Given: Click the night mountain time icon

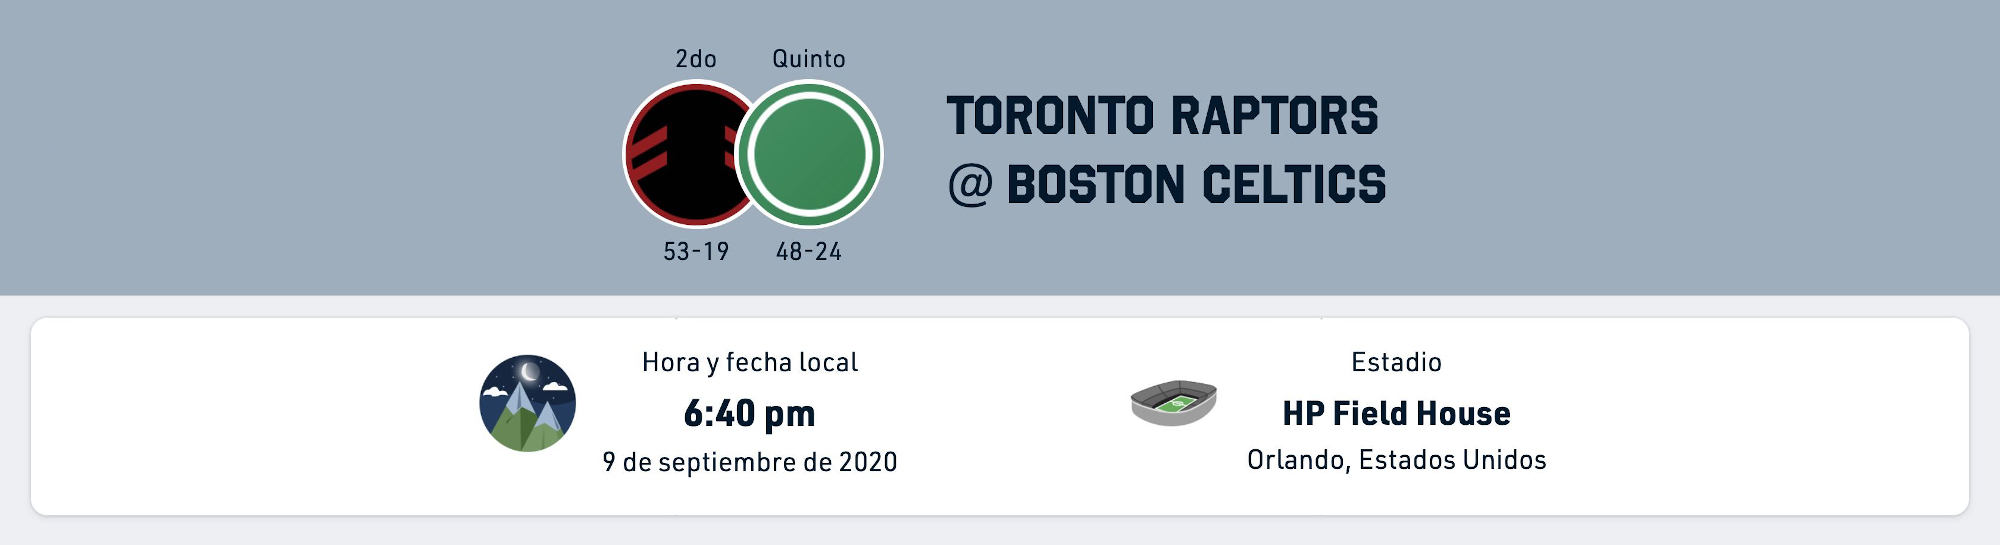Looking at the screenshot, I should (528, 403).
